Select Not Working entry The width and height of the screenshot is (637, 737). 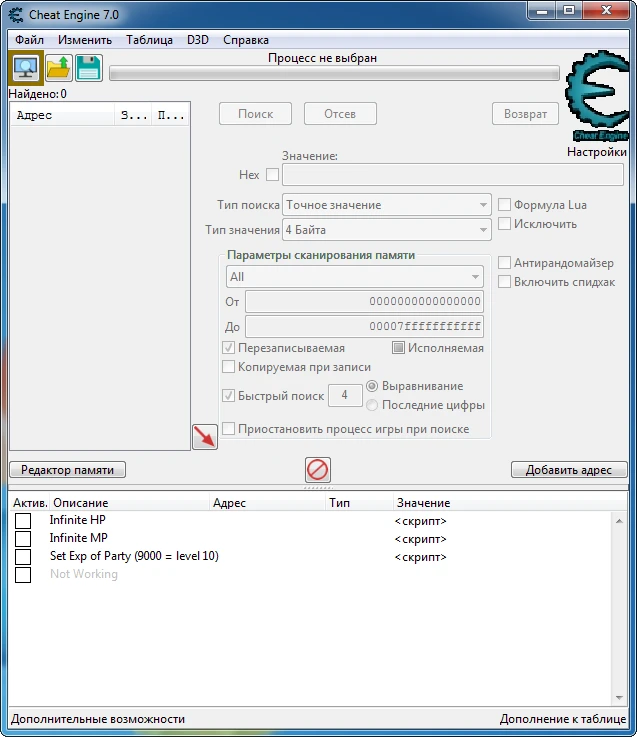(84, 574)
